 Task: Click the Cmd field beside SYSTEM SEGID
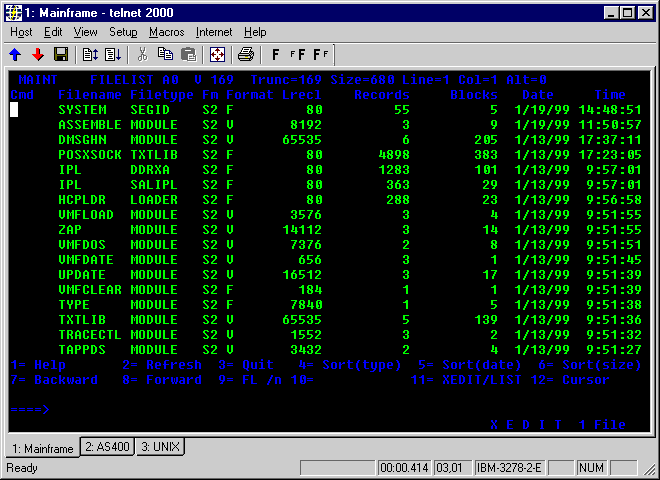tap(15, 110)
